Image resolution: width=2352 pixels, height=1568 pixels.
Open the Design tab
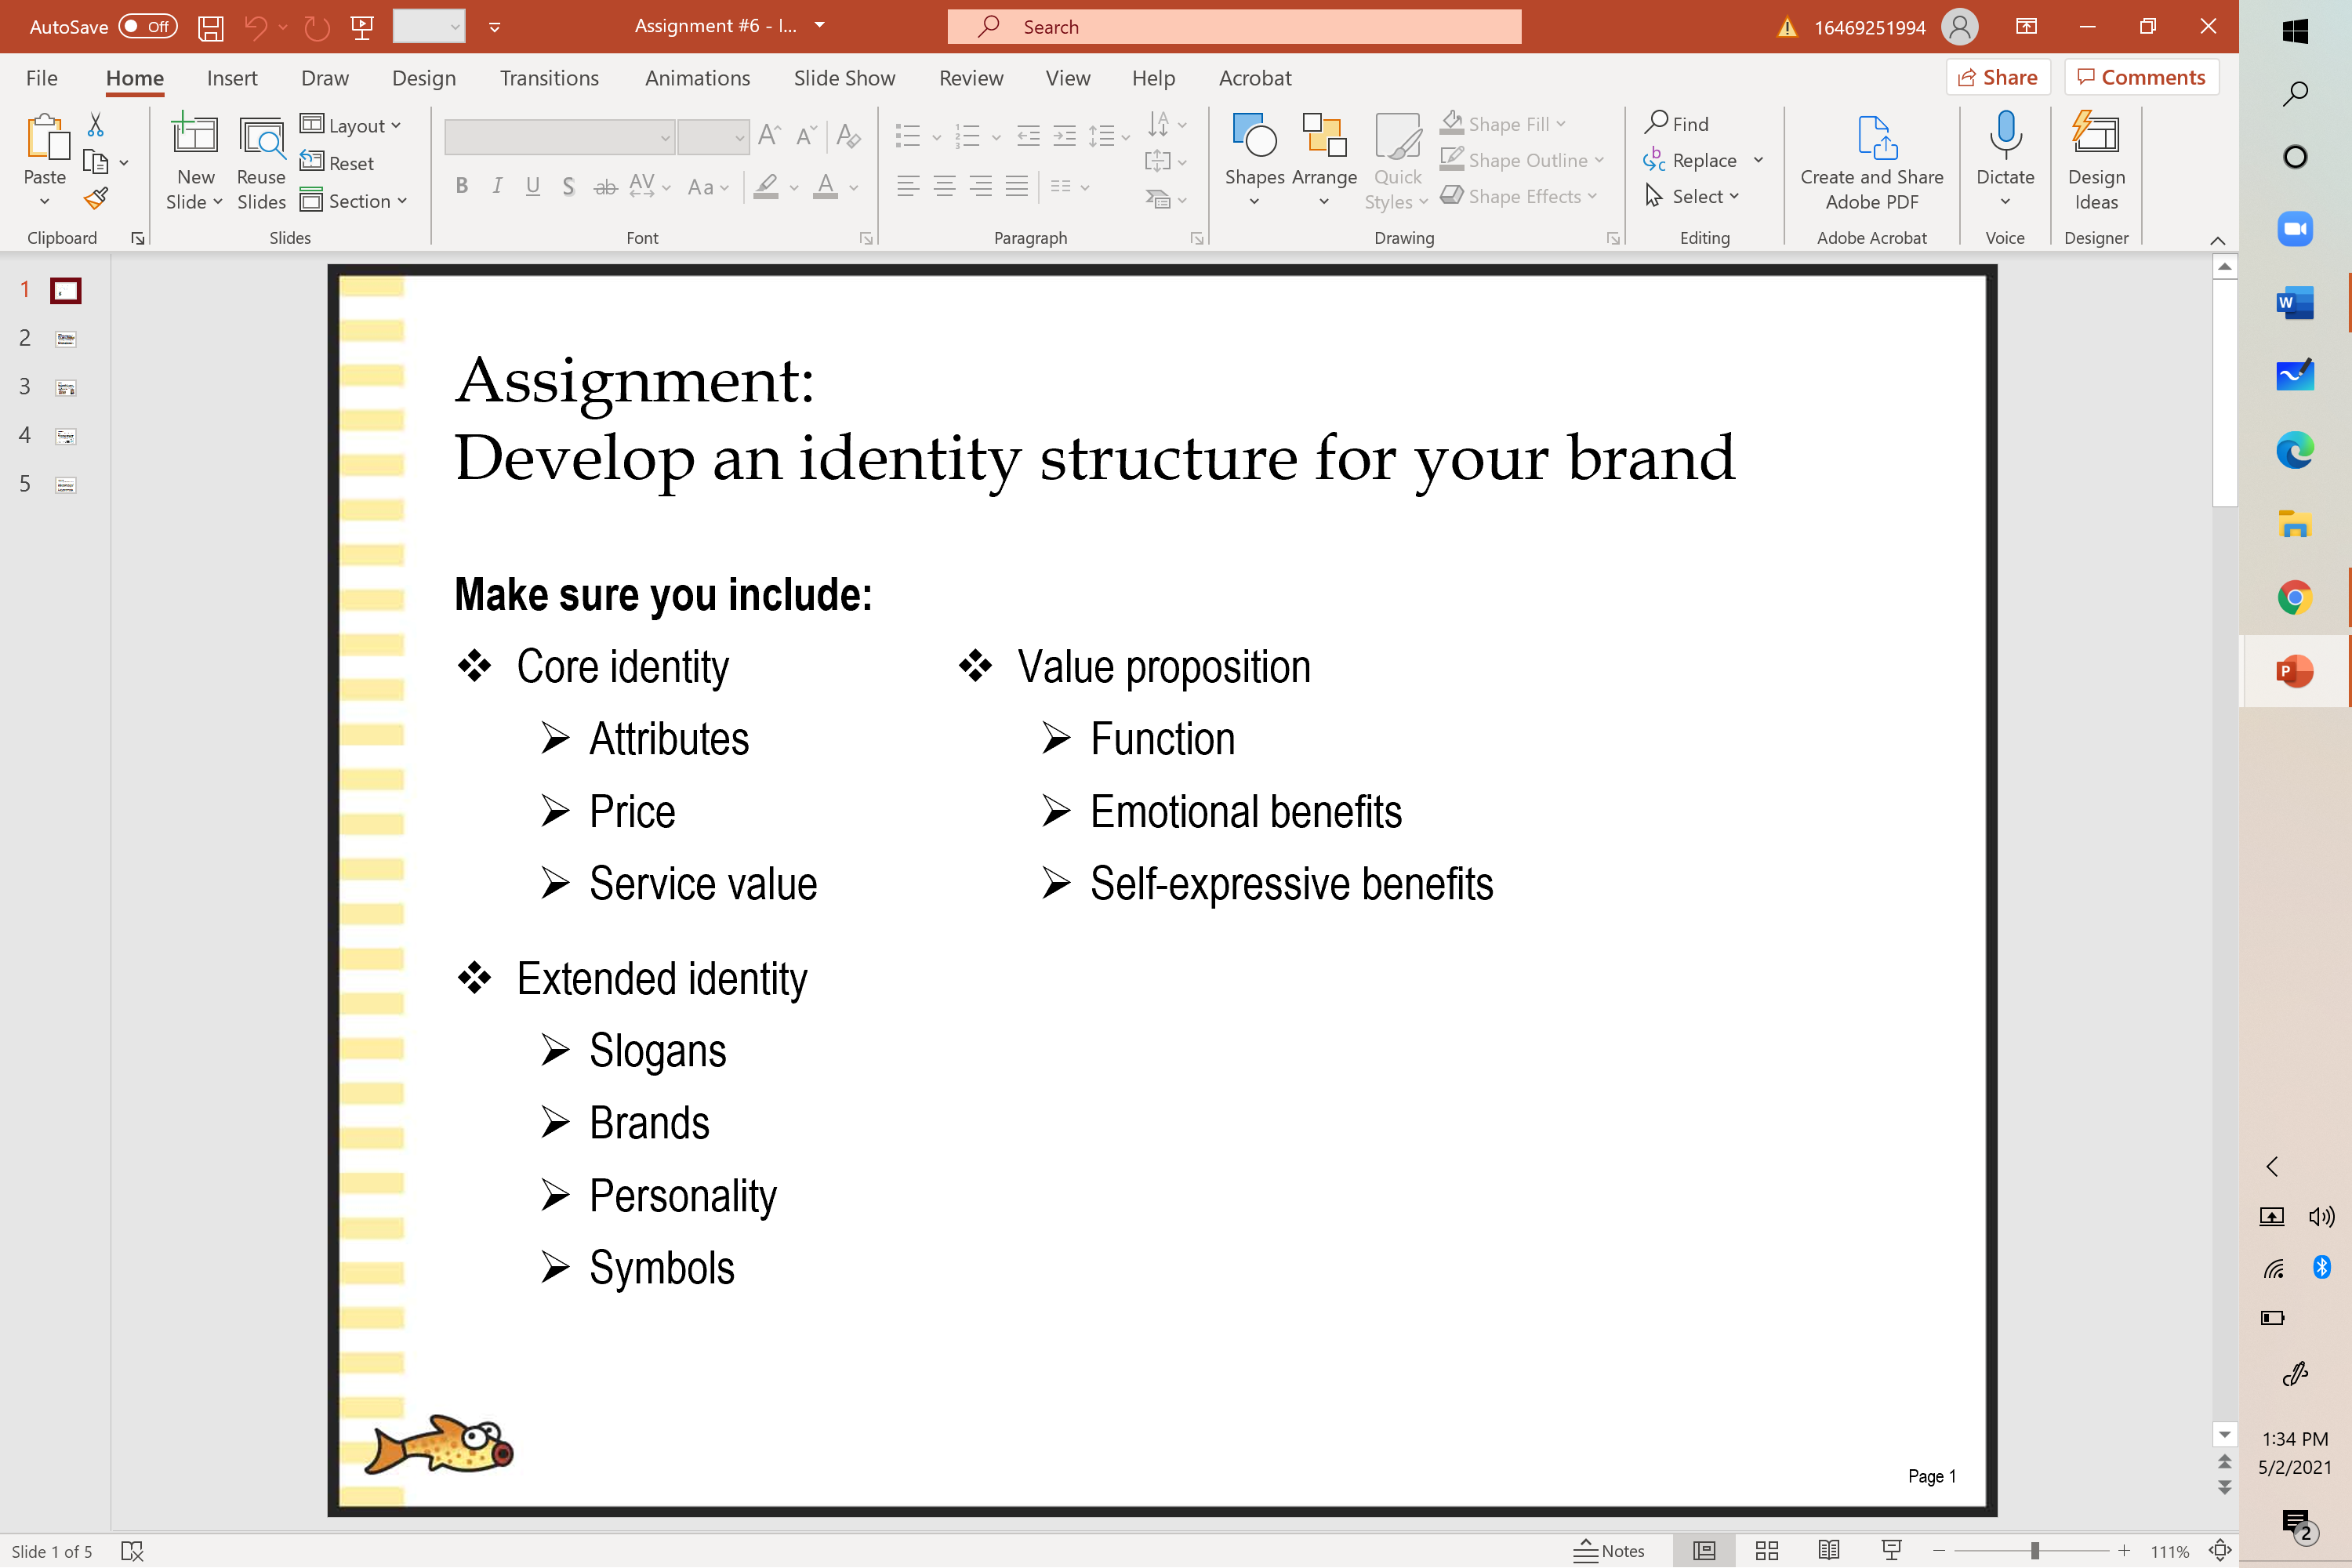coord(424,78)
